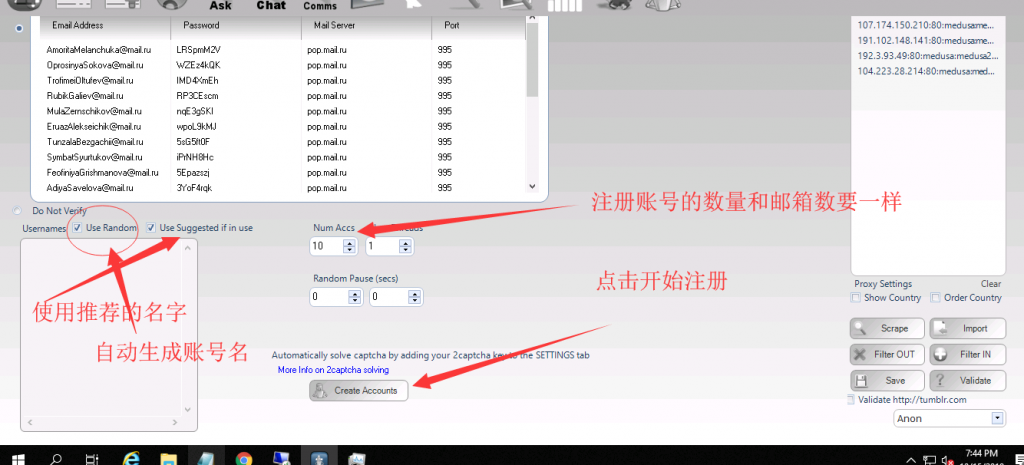Lower the left Random Pause value
Image resolution: width=1024 pixels, height=465 pixels.
[x=355, y=301]
